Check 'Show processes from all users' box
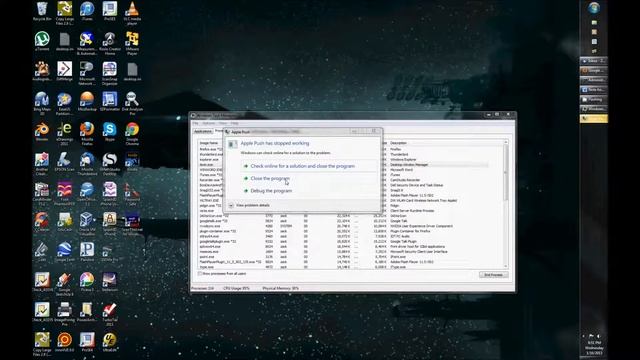 click(x=200, y=273)
